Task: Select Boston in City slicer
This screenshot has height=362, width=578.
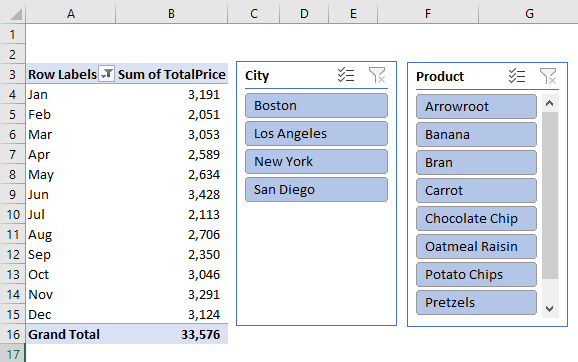Action: pos(316,105)
